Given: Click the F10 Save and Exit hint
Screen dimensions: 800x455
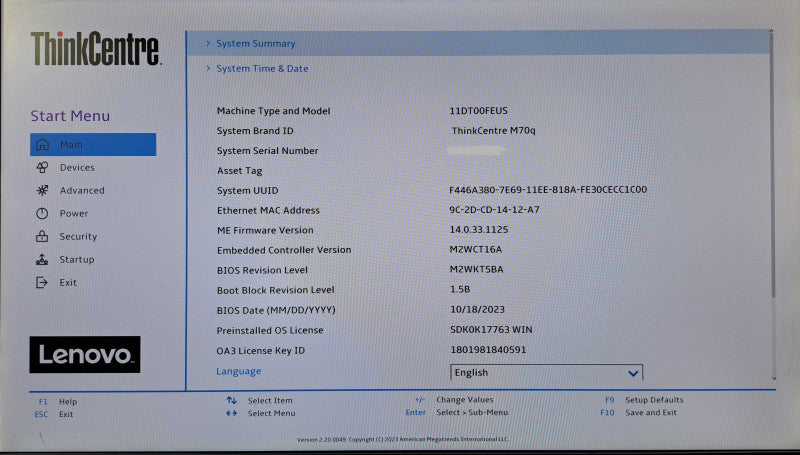Looking at the screenshot, I should (638, 413).
